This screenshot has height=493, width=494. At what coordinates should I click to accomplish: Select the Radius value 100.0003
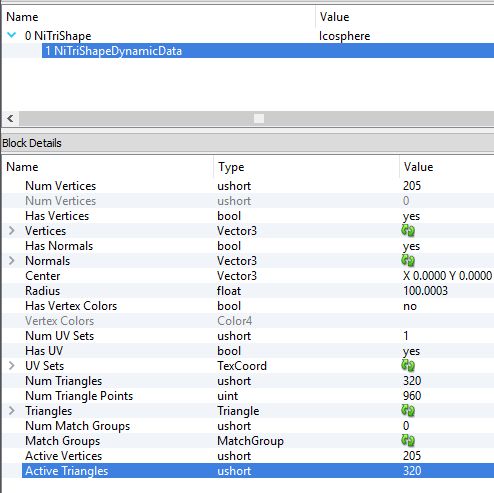click(425, 291)
